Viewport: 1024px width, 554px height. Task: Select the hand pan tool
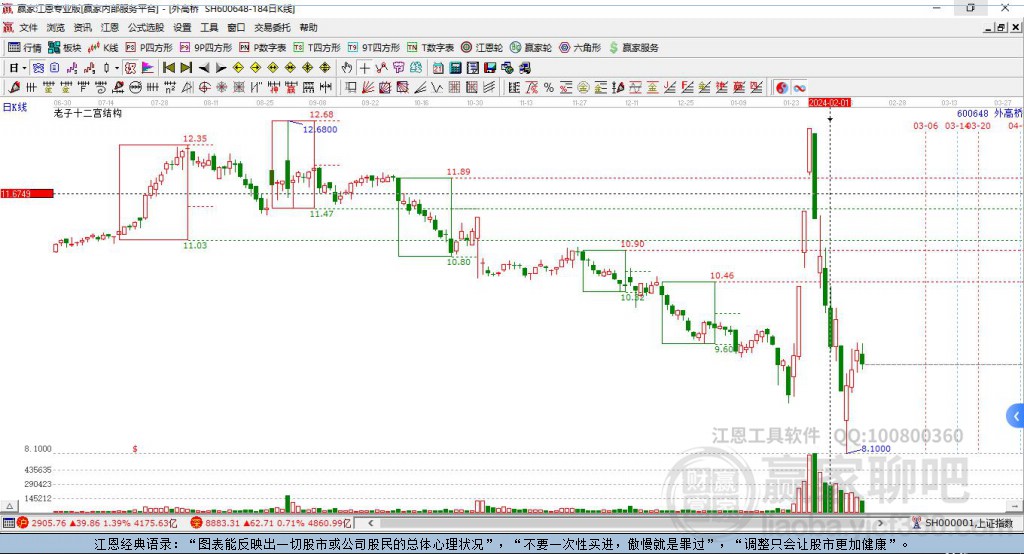[347, 68]
